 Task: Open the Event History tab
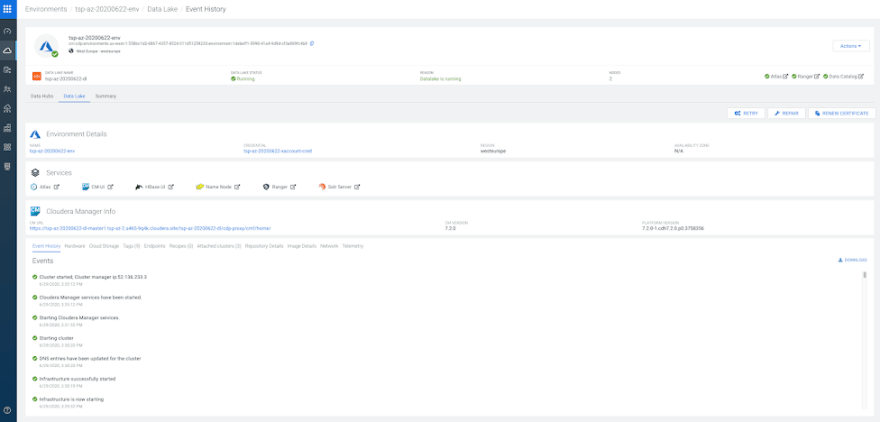pyautogui.click(x=47, y=246)
